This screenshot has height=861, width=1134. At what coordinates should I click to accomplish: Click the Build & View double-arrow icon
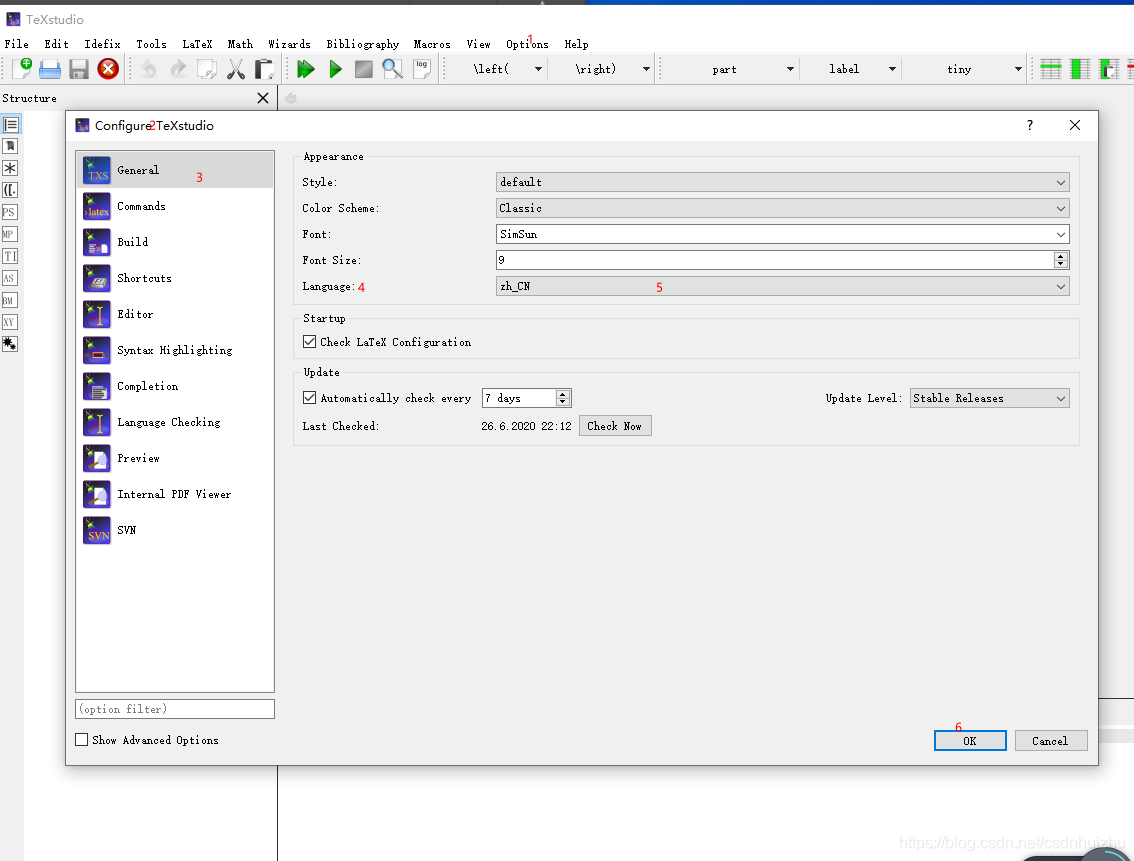[306, 69]
